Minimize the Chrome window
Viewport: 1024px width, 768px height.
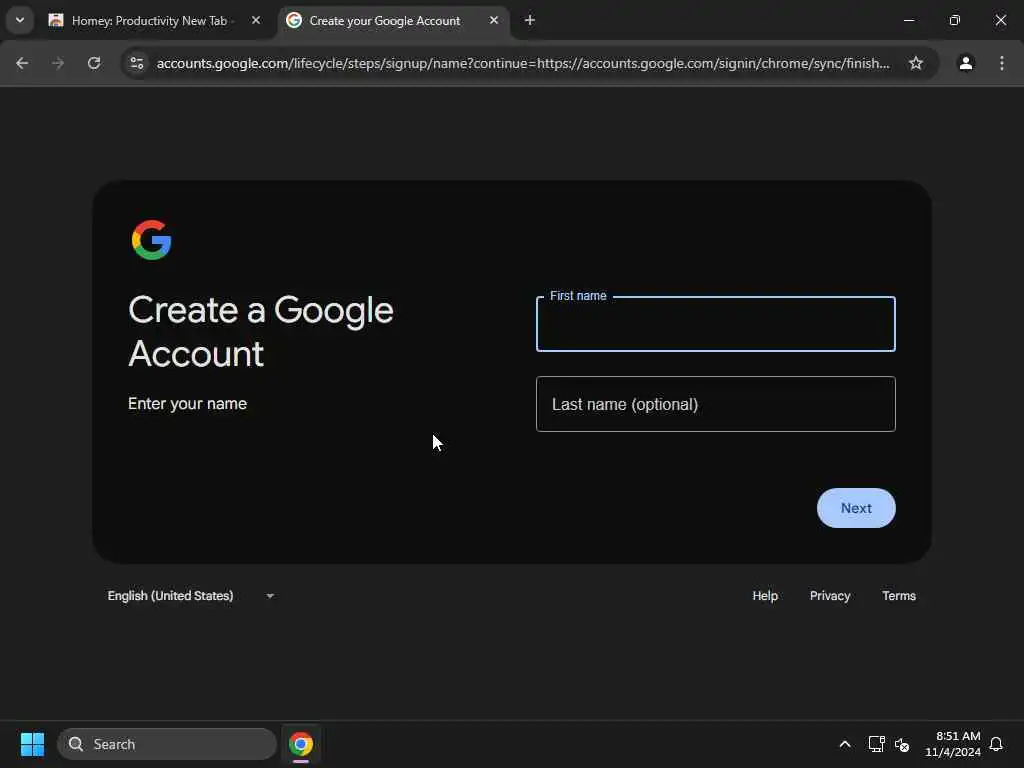(x=908, y=20)
